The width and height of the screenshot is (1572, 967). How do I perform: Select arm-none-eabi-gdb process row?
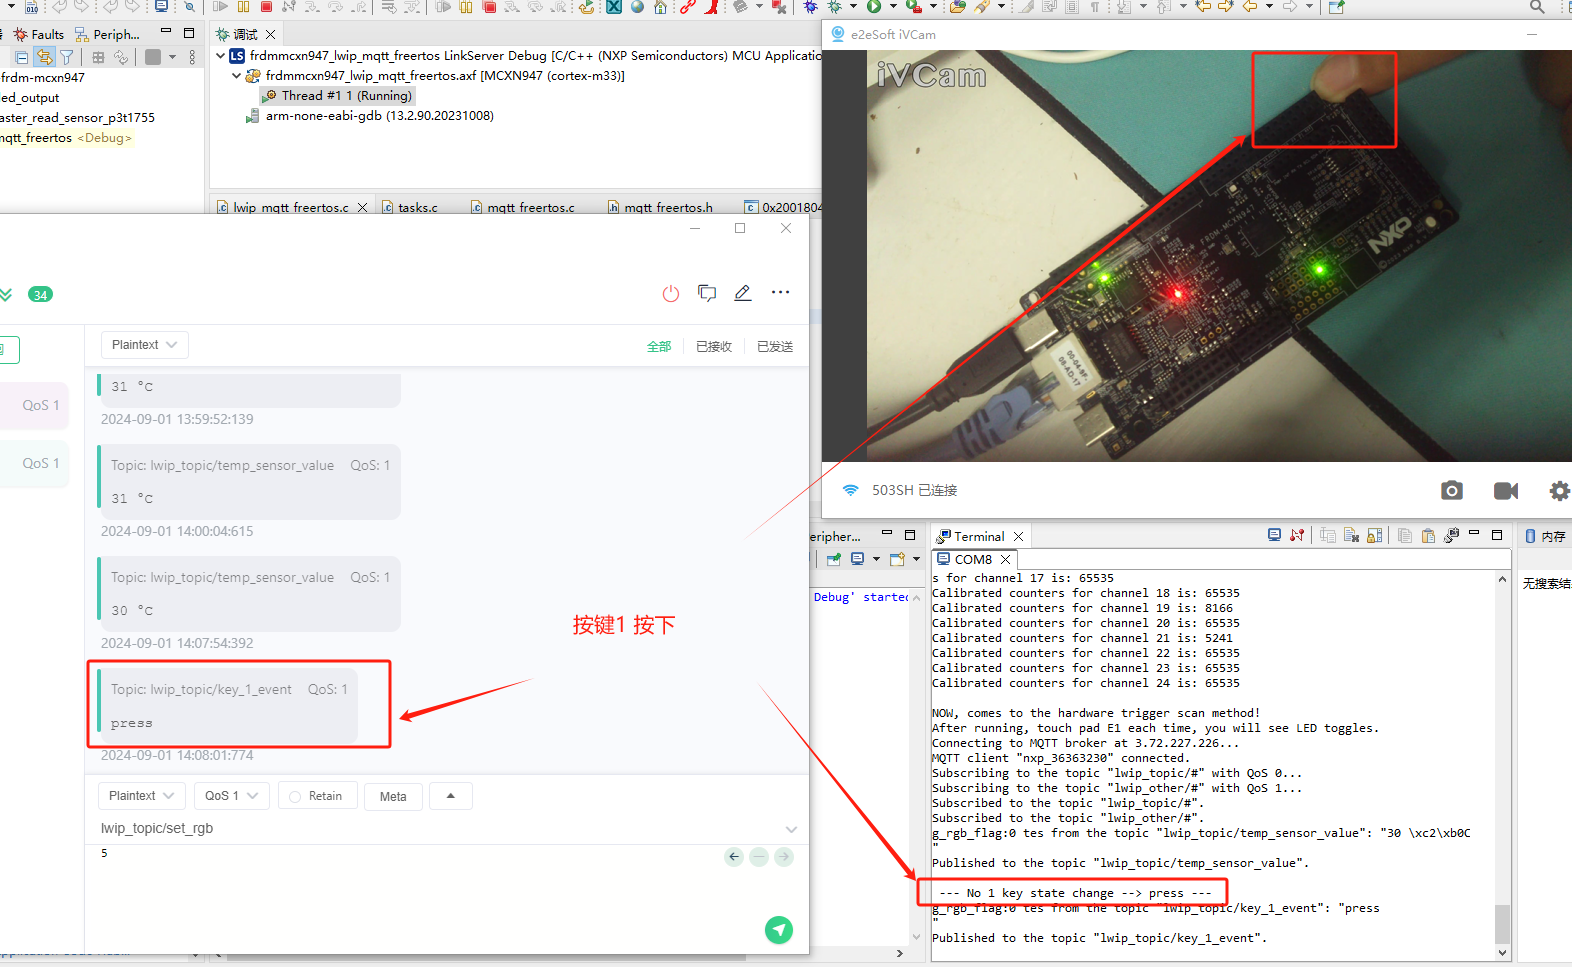pos(370,116)
